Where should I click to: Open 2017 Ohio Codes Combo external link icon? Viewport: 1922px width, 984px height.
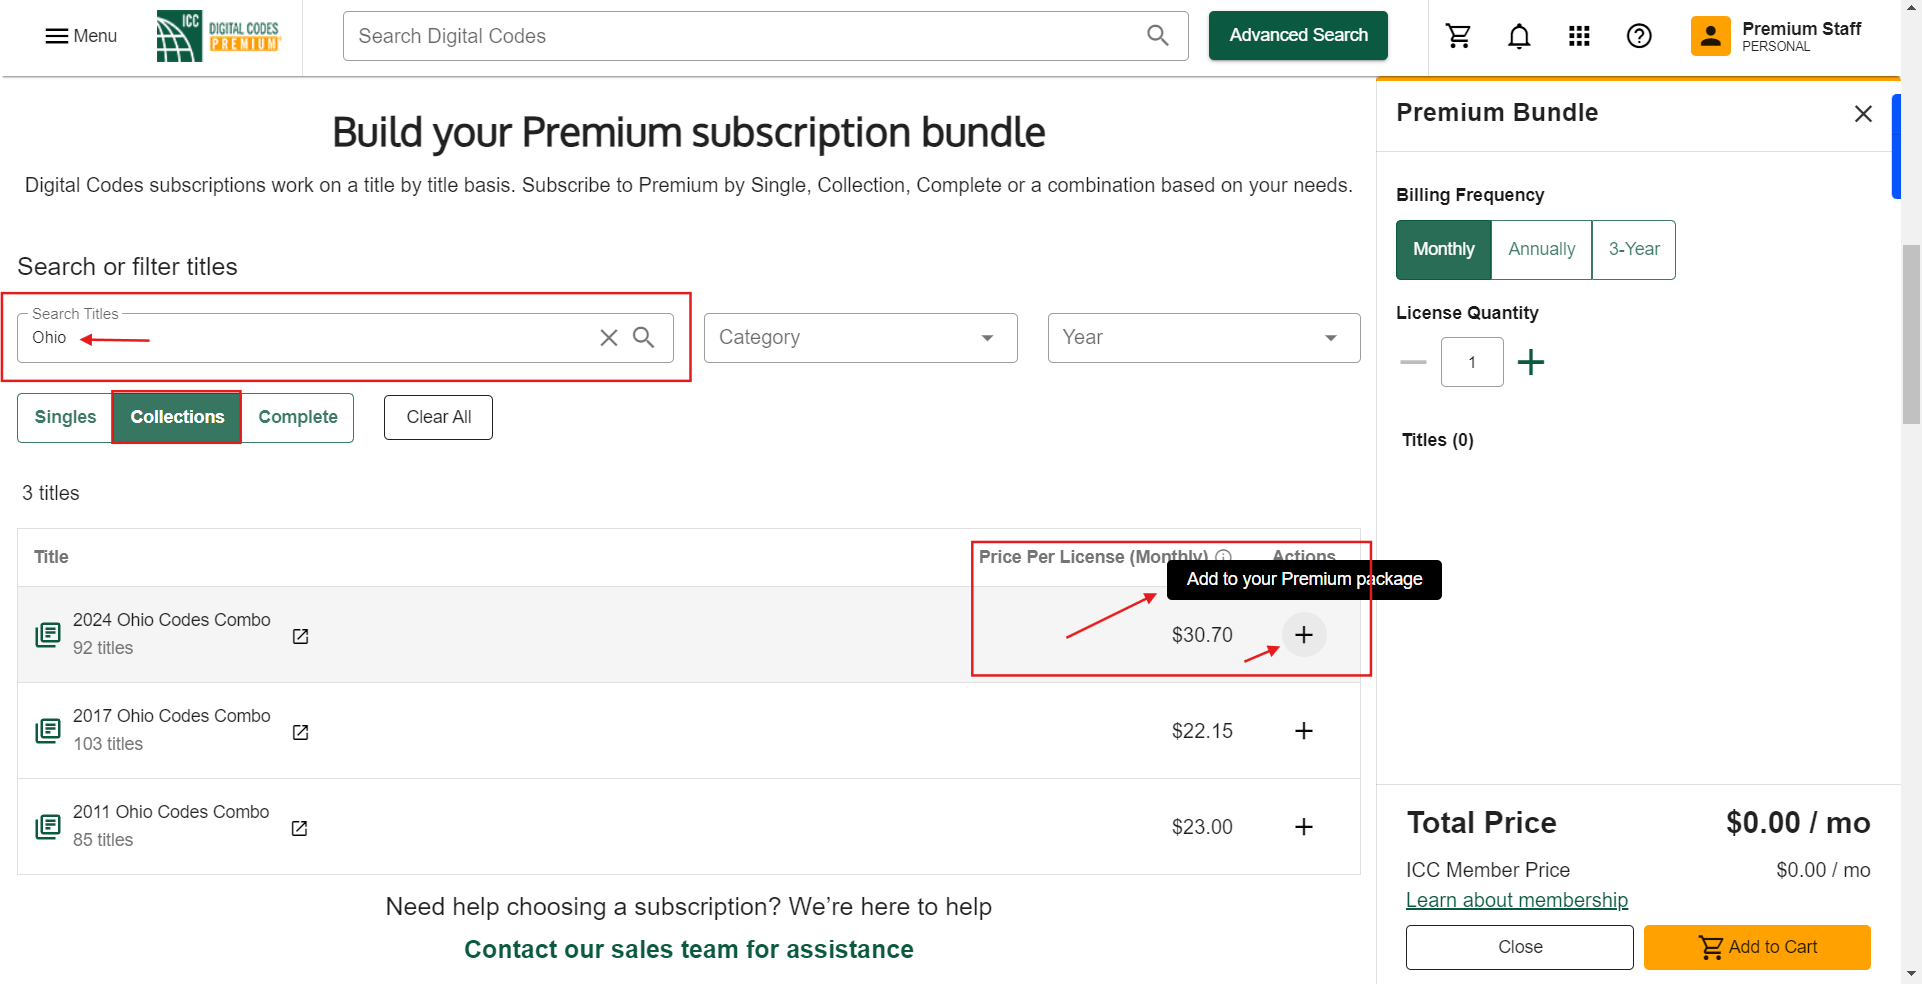coord(300,732)
